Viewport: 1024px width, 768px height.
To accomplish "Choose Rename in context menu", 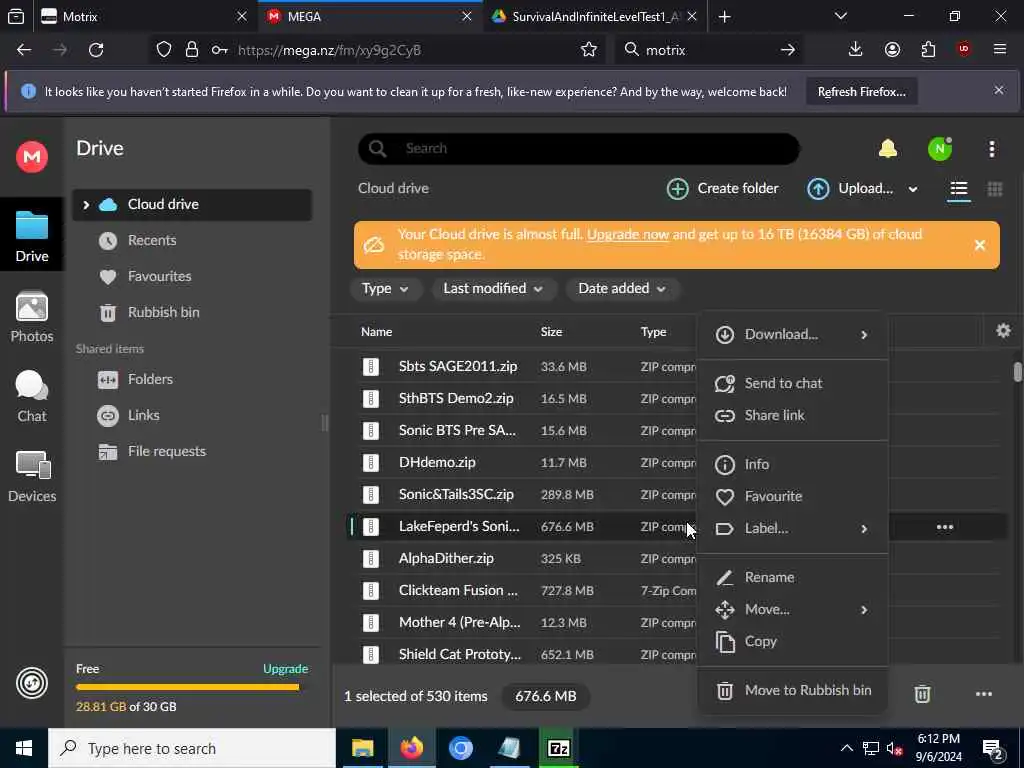I will 792,577.
